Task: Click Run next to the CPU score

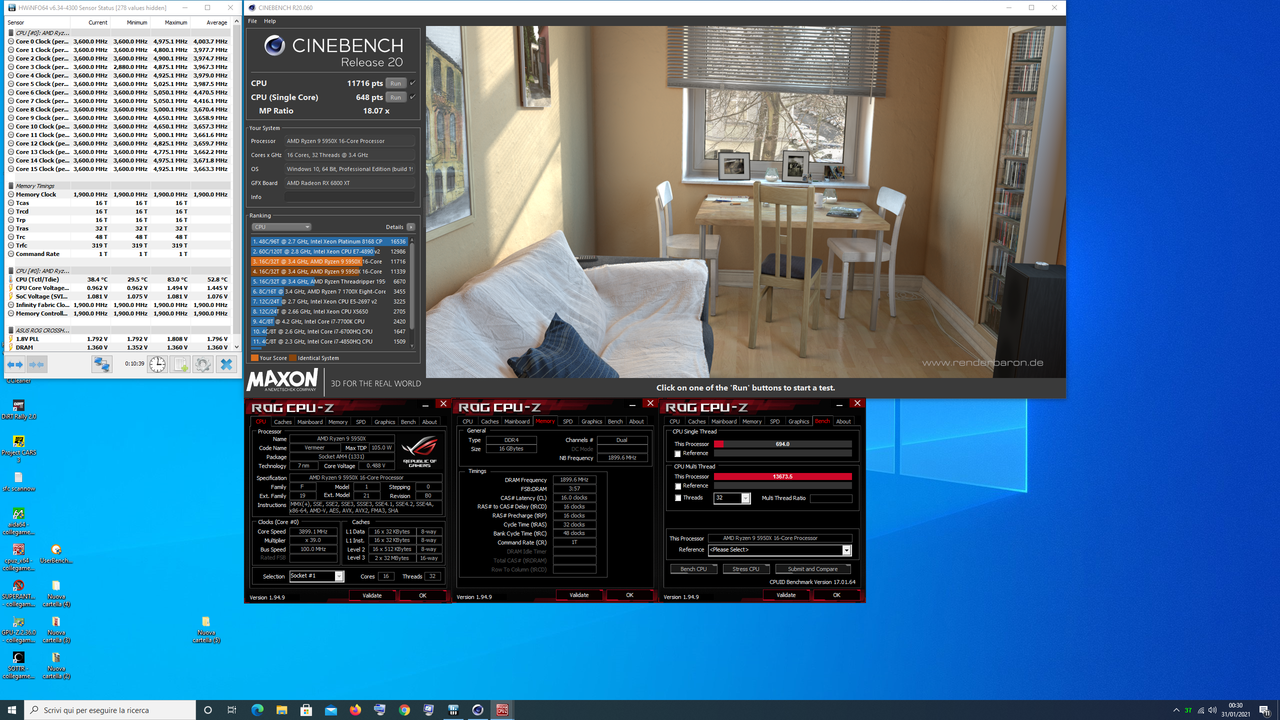Action: coord(394,84)
